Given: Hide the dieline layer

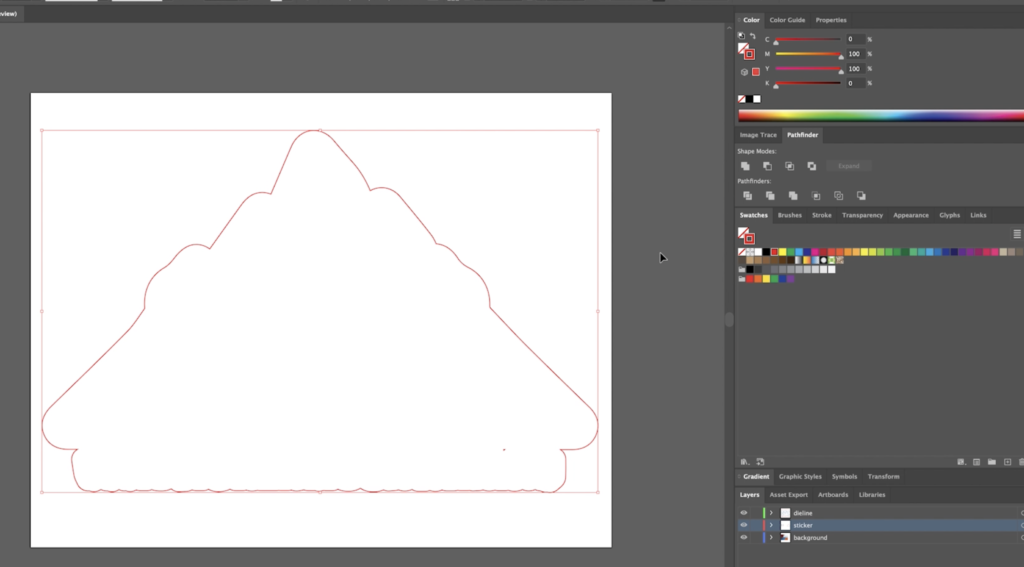Looking at the screenshot, I should (x=743, y=513).
